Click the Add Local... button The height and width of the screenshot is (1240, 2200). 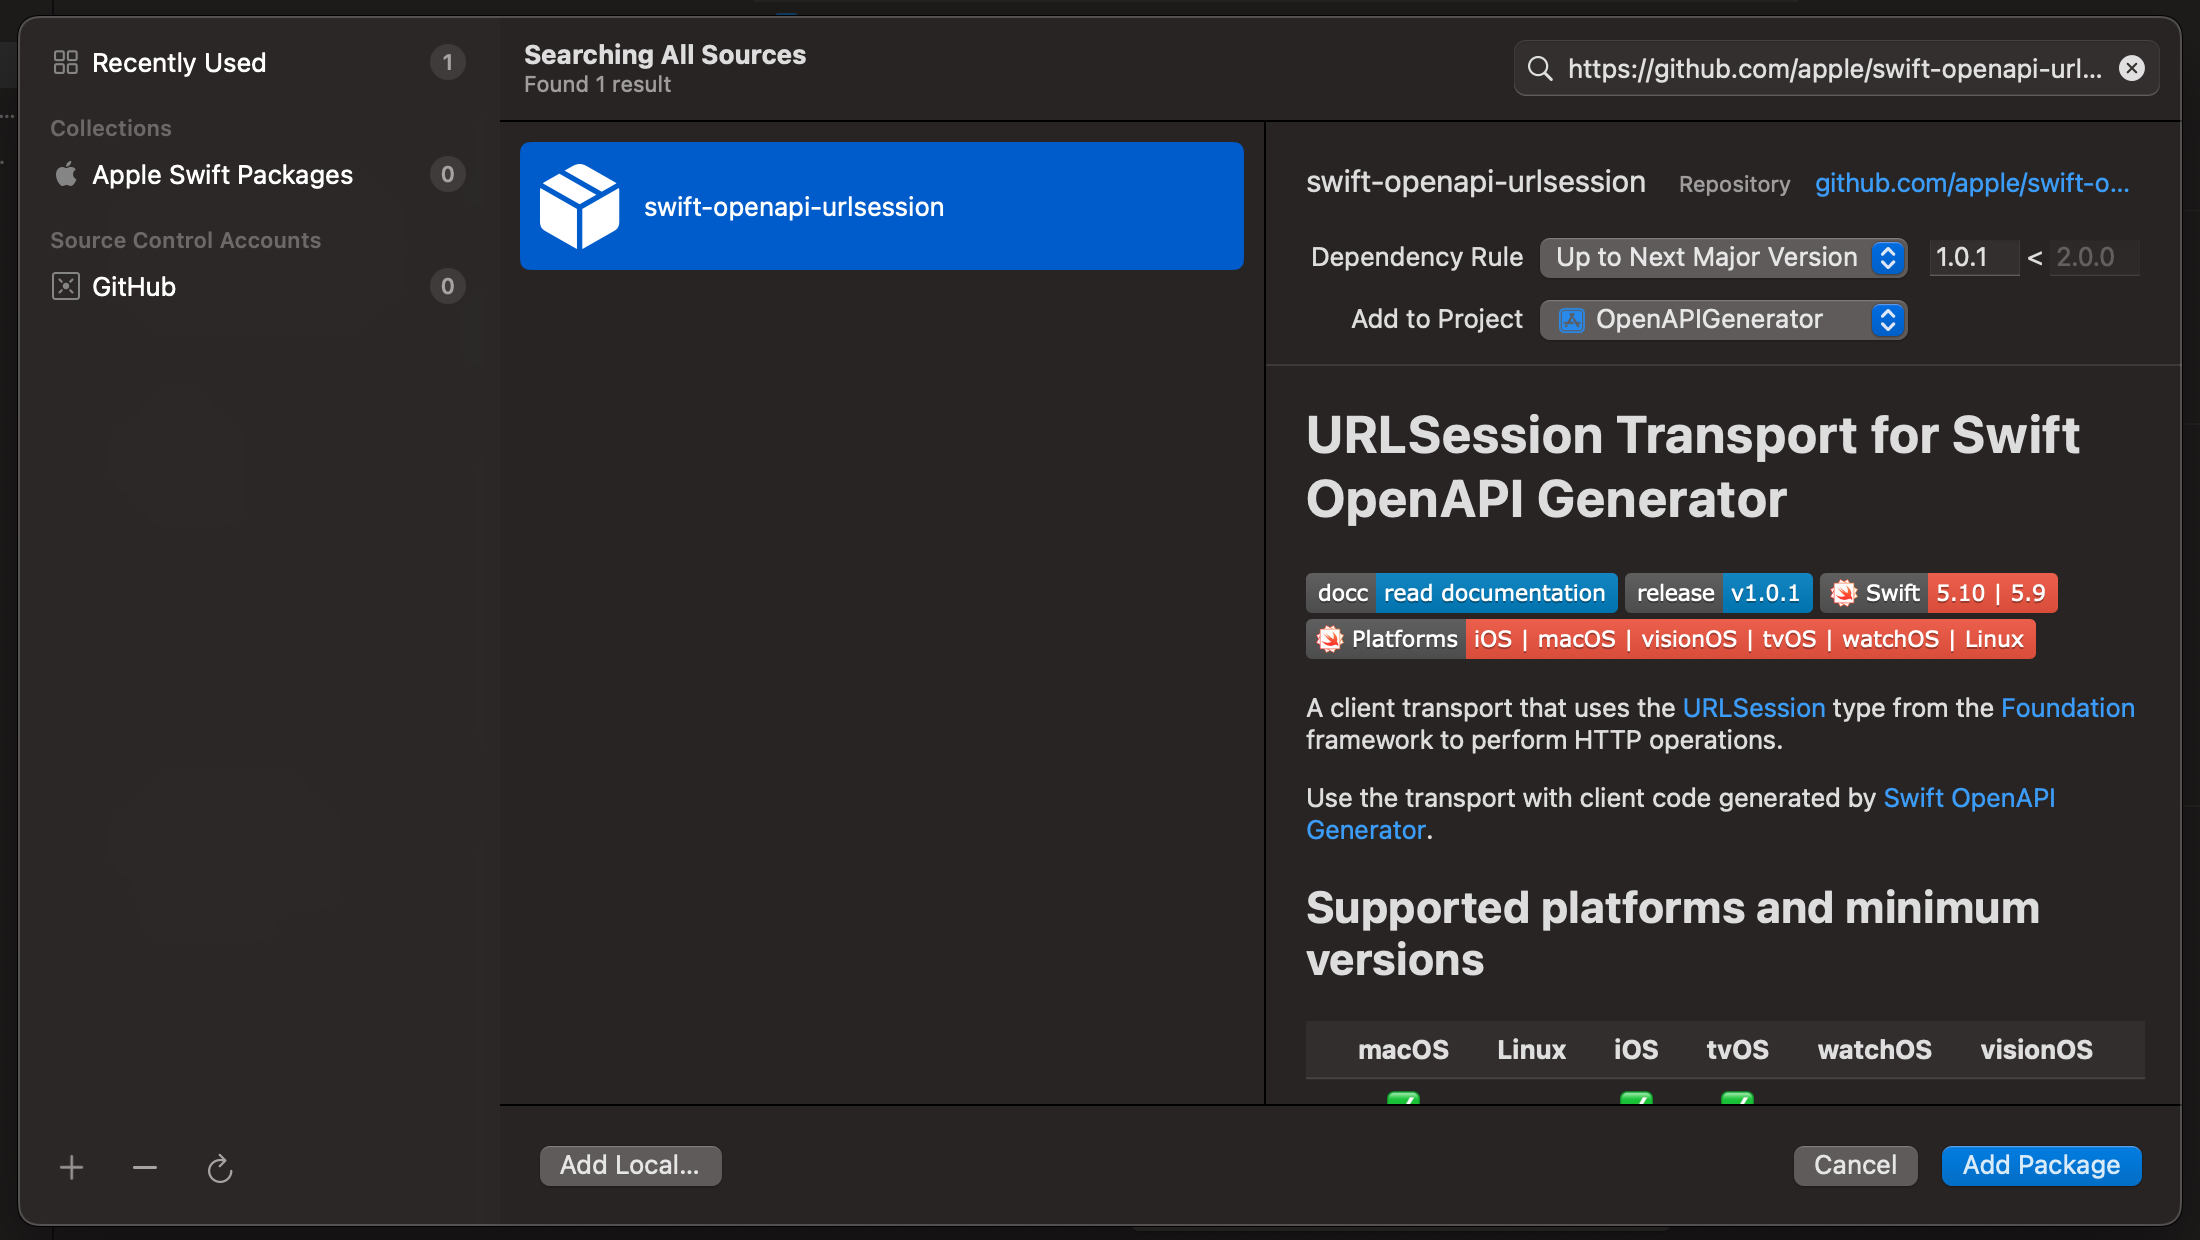tap(630, 1165)
